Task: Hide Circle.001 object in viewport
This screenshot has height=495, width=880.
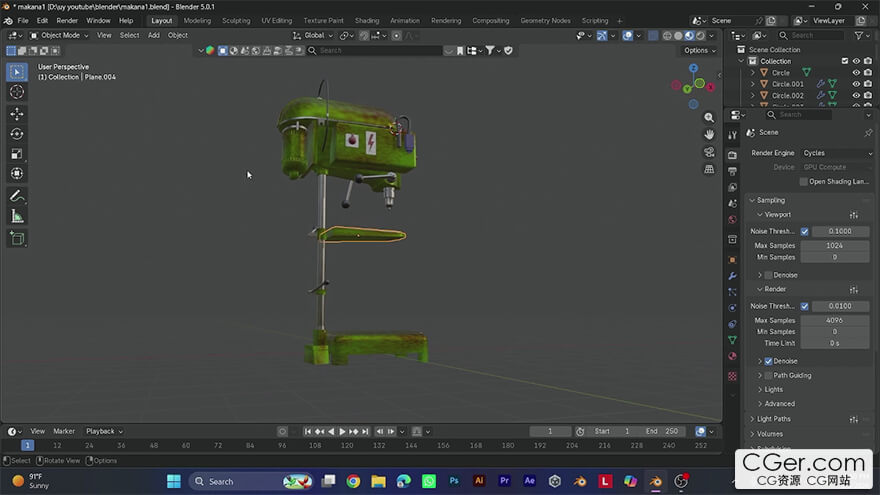Action: point(856,84)
